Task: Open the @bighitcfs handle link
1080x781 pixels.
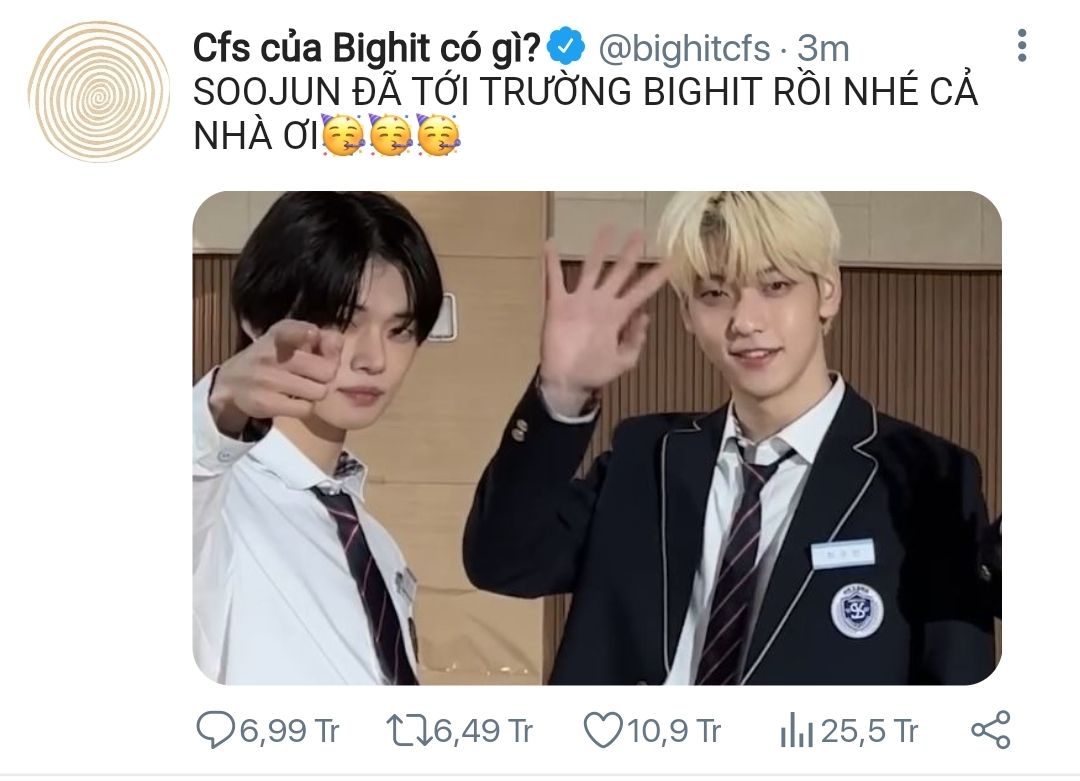Action: click(x=684, y=48)
